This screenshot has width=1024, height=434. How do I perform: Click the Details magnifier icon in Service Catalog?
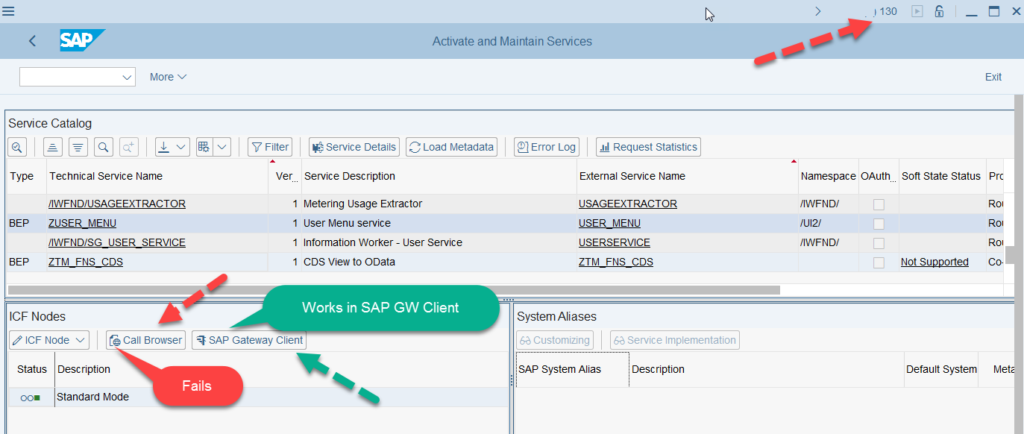[16, 147]
